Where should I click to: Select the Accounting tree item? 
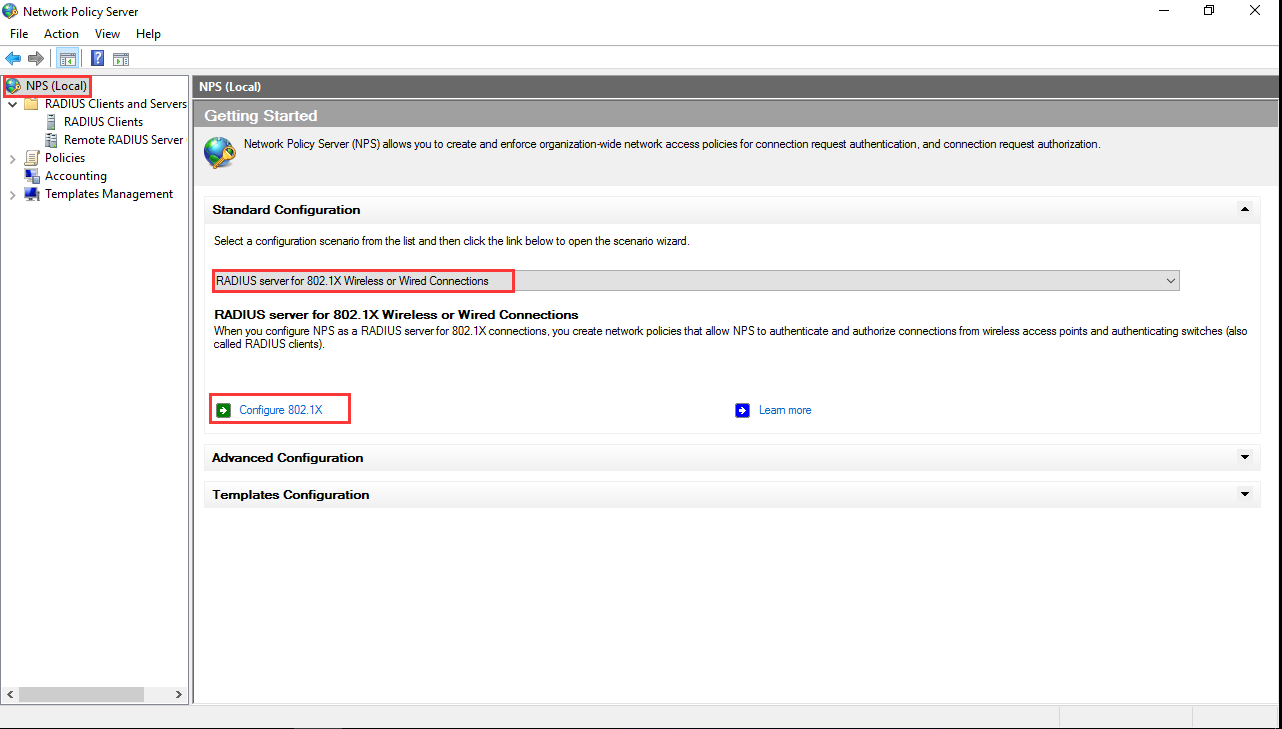(76, 176)
